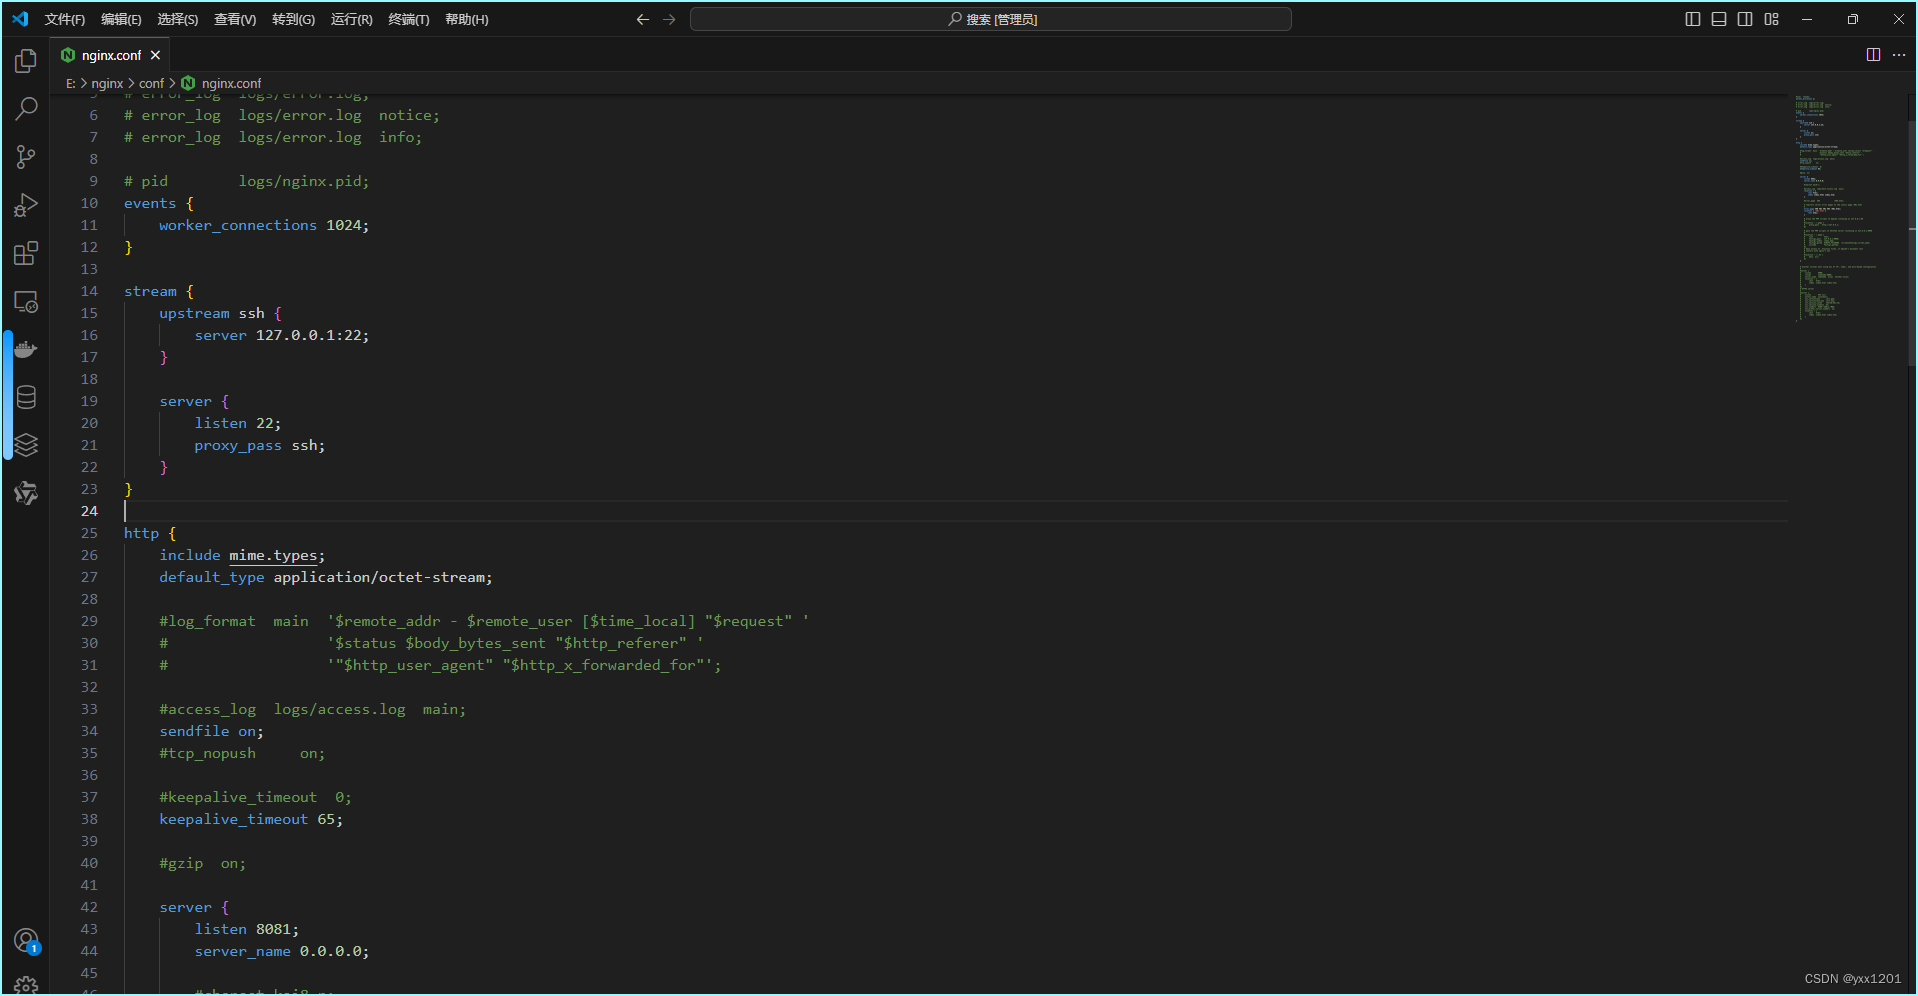Open the layered stack icon view

point(26,445)
